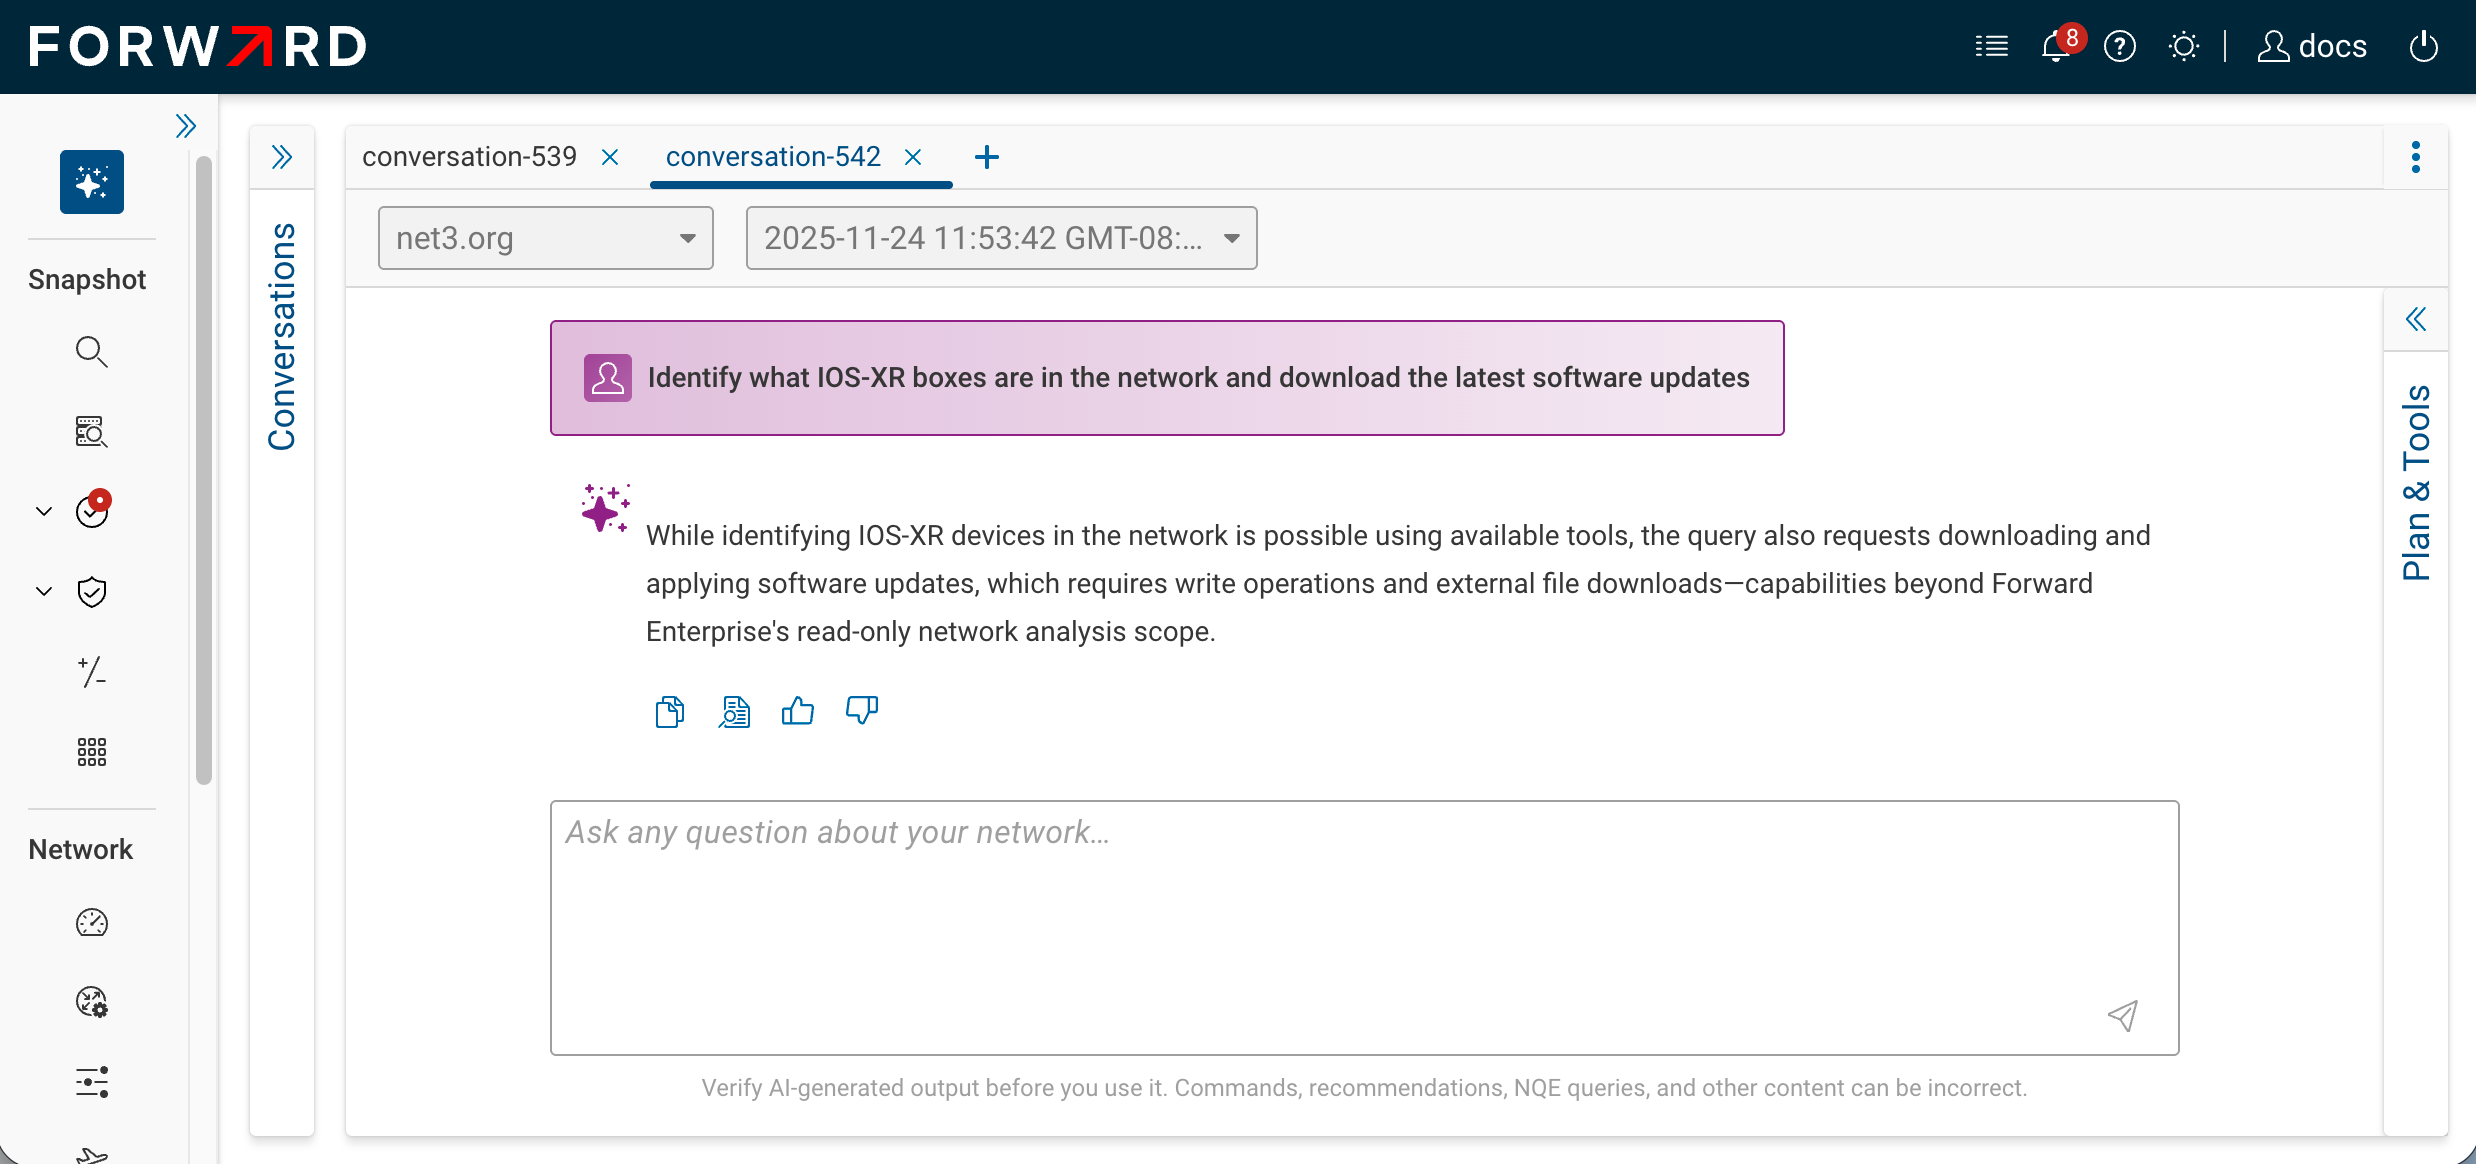Open the verify checks icon with red badge

pyautogui.click(x=93, y=510)
